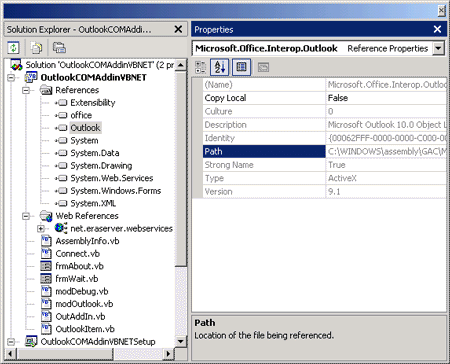
Task: Click the left arrow of horizontal scrollbar
Action: point(10,353)
